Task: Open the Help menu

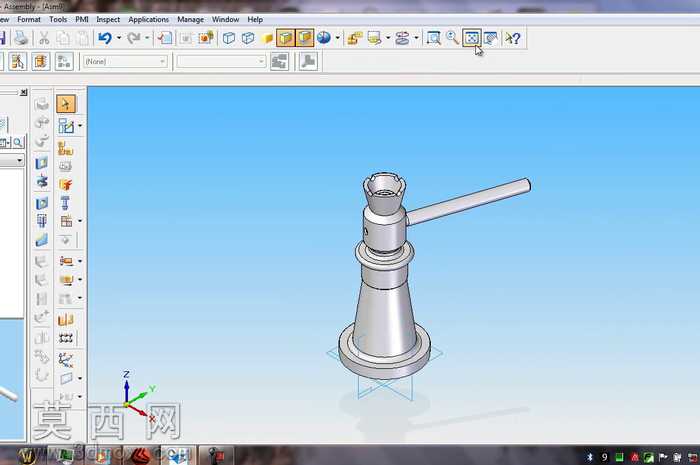Action: click(x=255, y=20)
